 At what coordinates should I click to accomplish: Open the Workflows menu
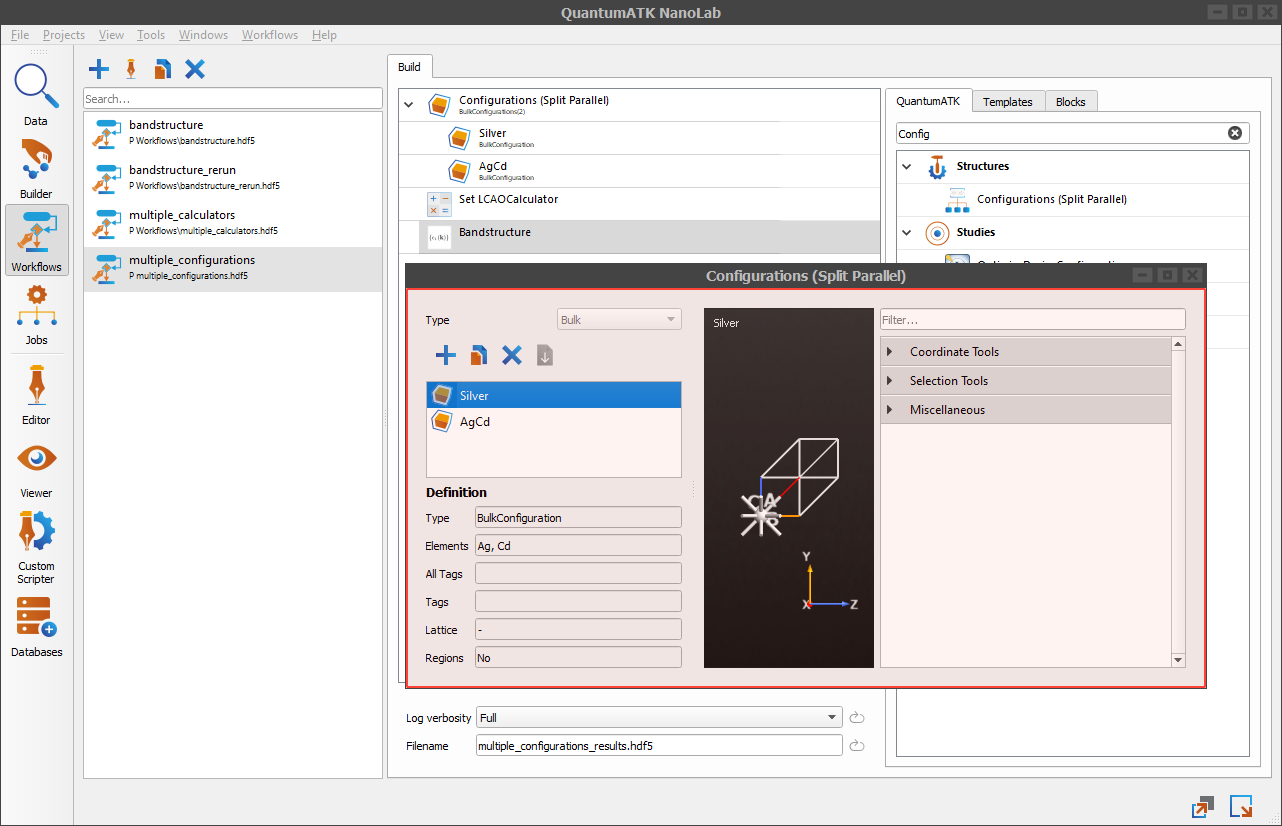(270, 35)
